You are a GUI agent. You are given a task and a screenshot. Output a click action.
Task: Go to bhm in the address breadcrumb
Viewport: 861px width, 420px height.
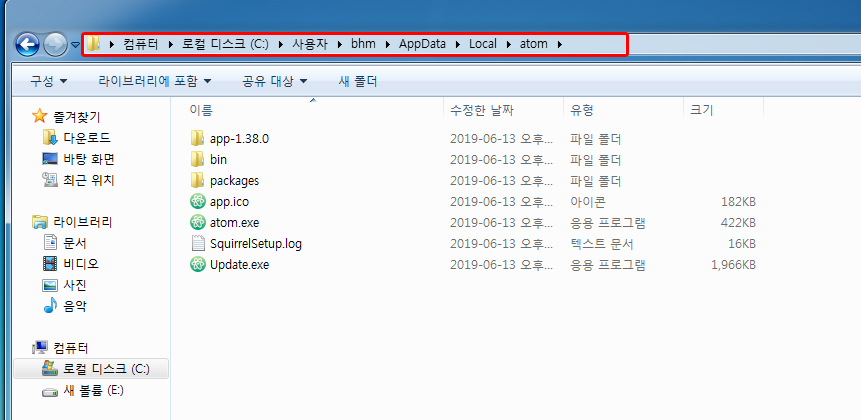click(364, 44)
